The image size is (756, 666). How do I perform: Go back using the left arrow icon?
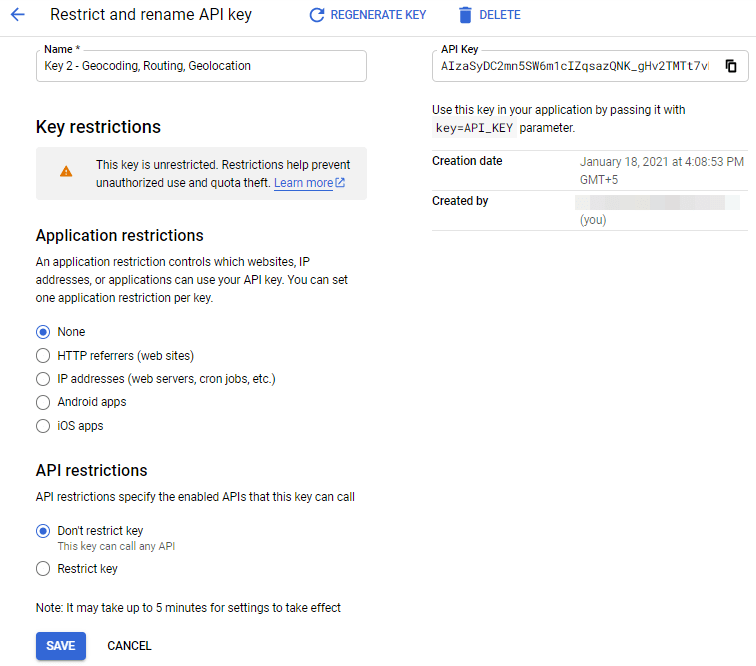click(x=18, y=14)
